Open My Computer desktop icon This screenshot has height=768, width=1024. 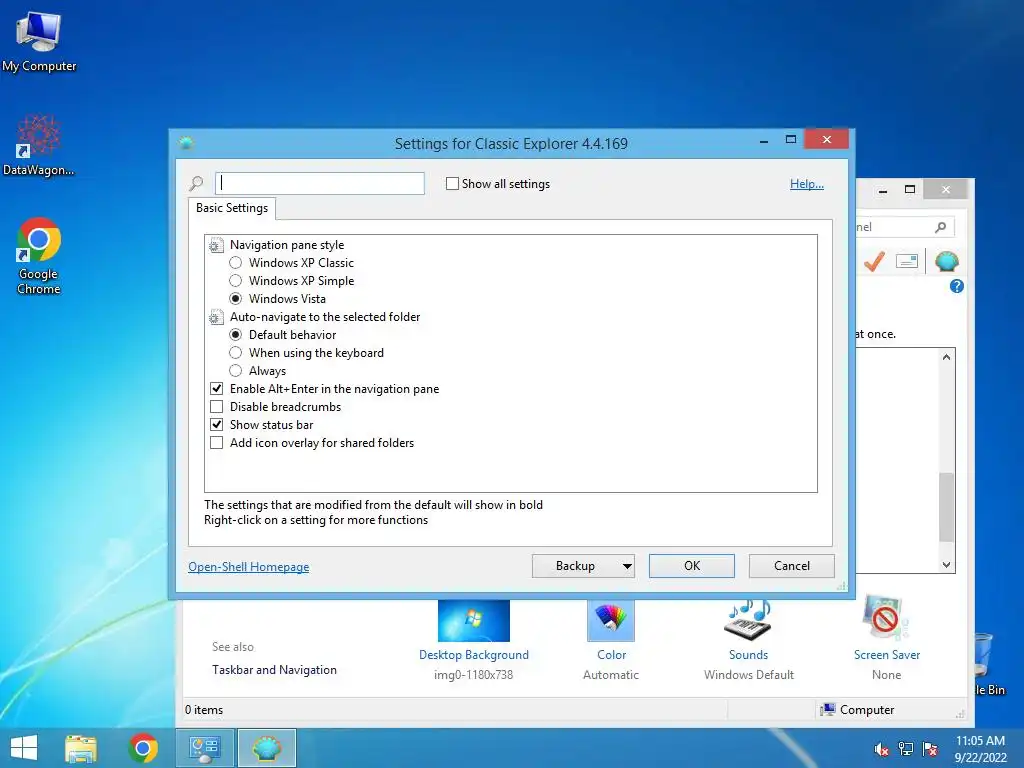[39, 42]
